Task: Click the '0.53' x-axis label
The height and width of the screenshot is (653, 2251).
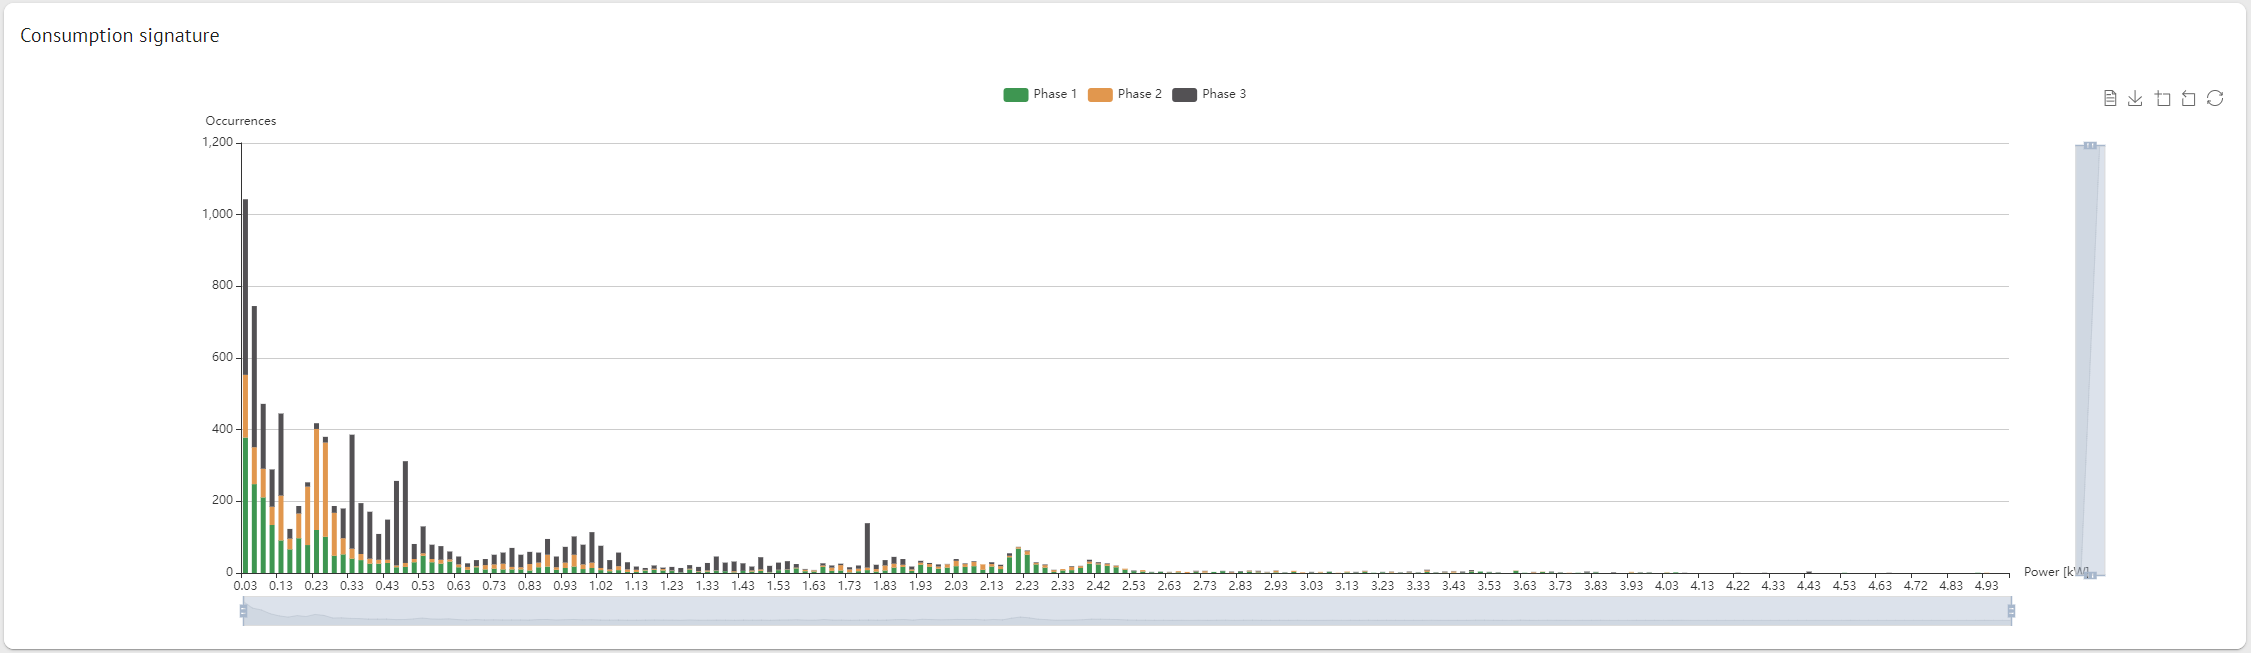Action: (423, 586)
